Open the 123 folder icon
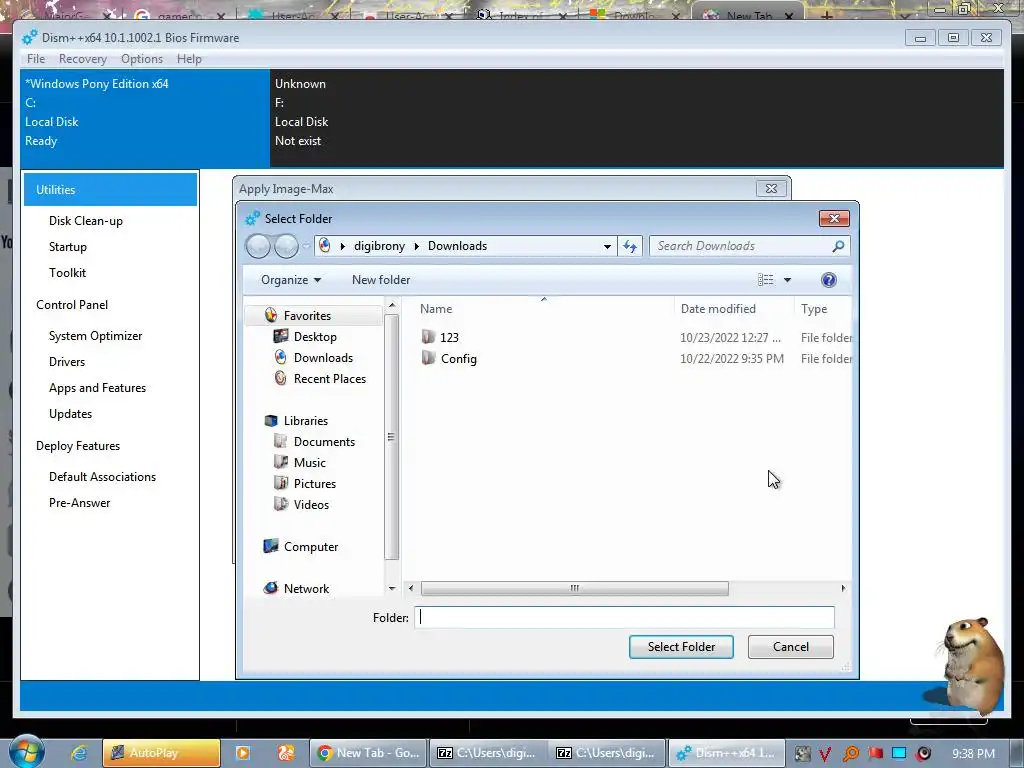 click(x=428, y=337)
